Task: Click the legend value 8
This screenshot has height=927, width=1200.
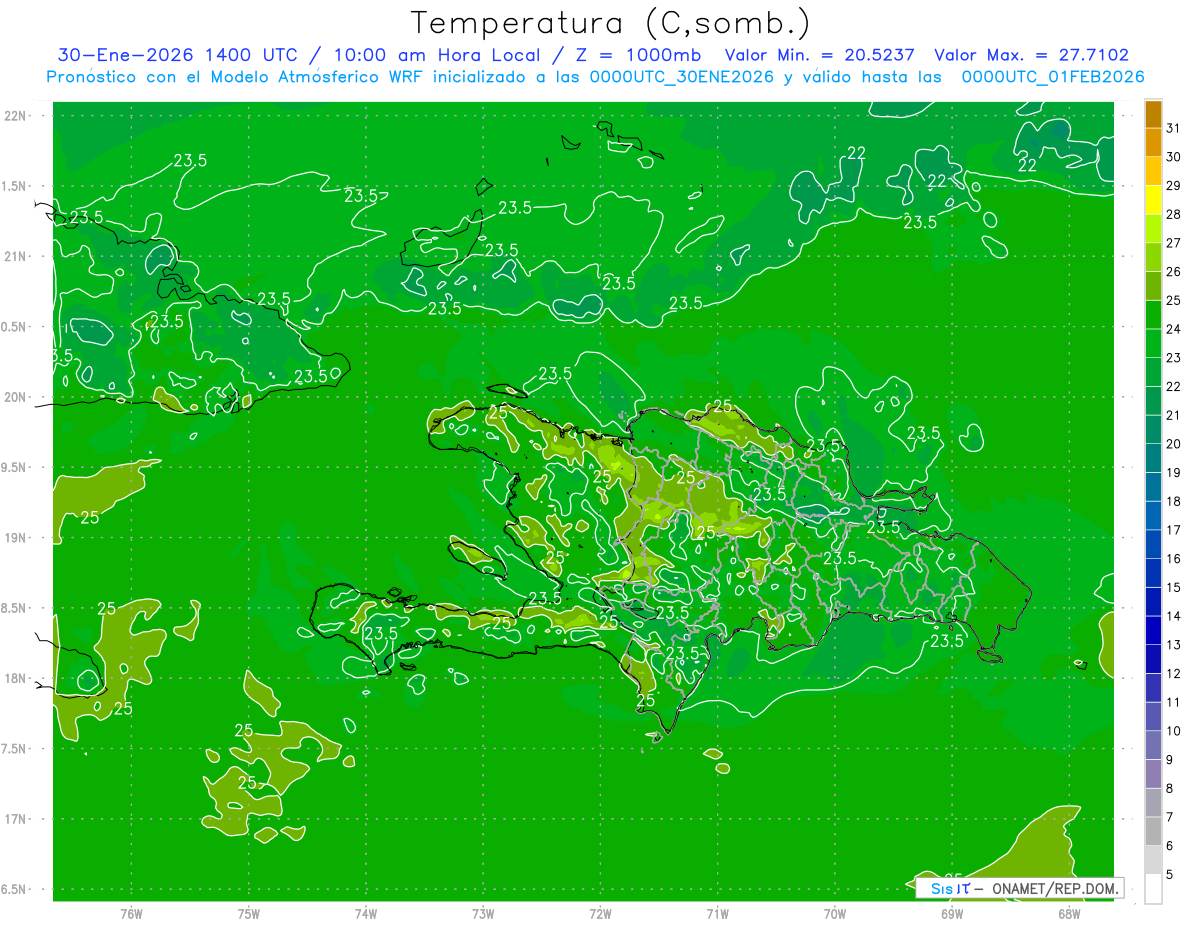Action: pos(1170,788)
